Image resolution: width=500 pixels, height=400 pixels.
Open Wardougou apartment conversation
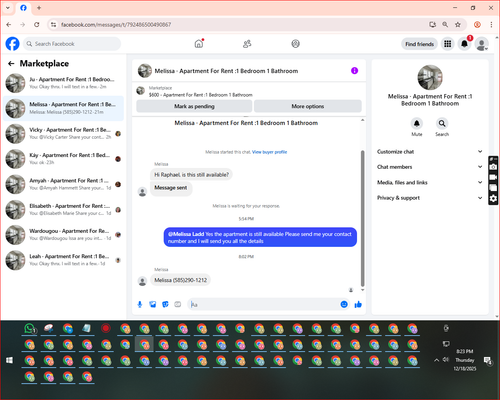click(63, 235)
